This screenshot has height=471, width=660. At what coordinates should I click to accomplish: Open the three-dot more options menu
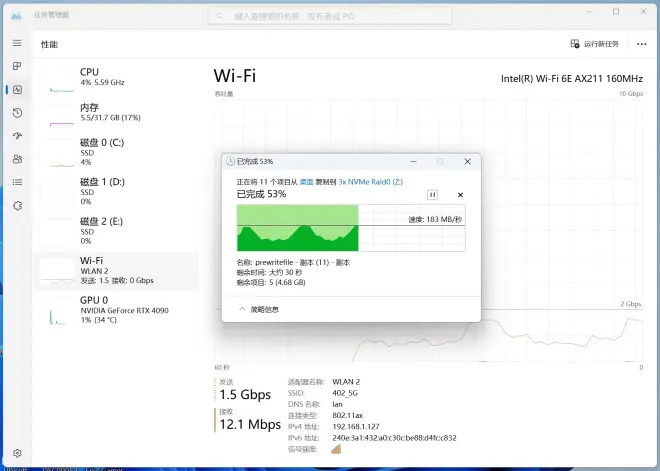pyautogui.click(x=641, y=44)
